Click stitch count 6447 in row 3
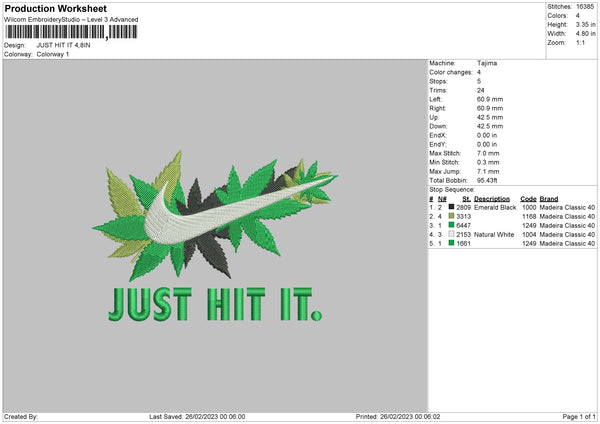The height and width of the screenshot is (424, 600). coord(463,225)
